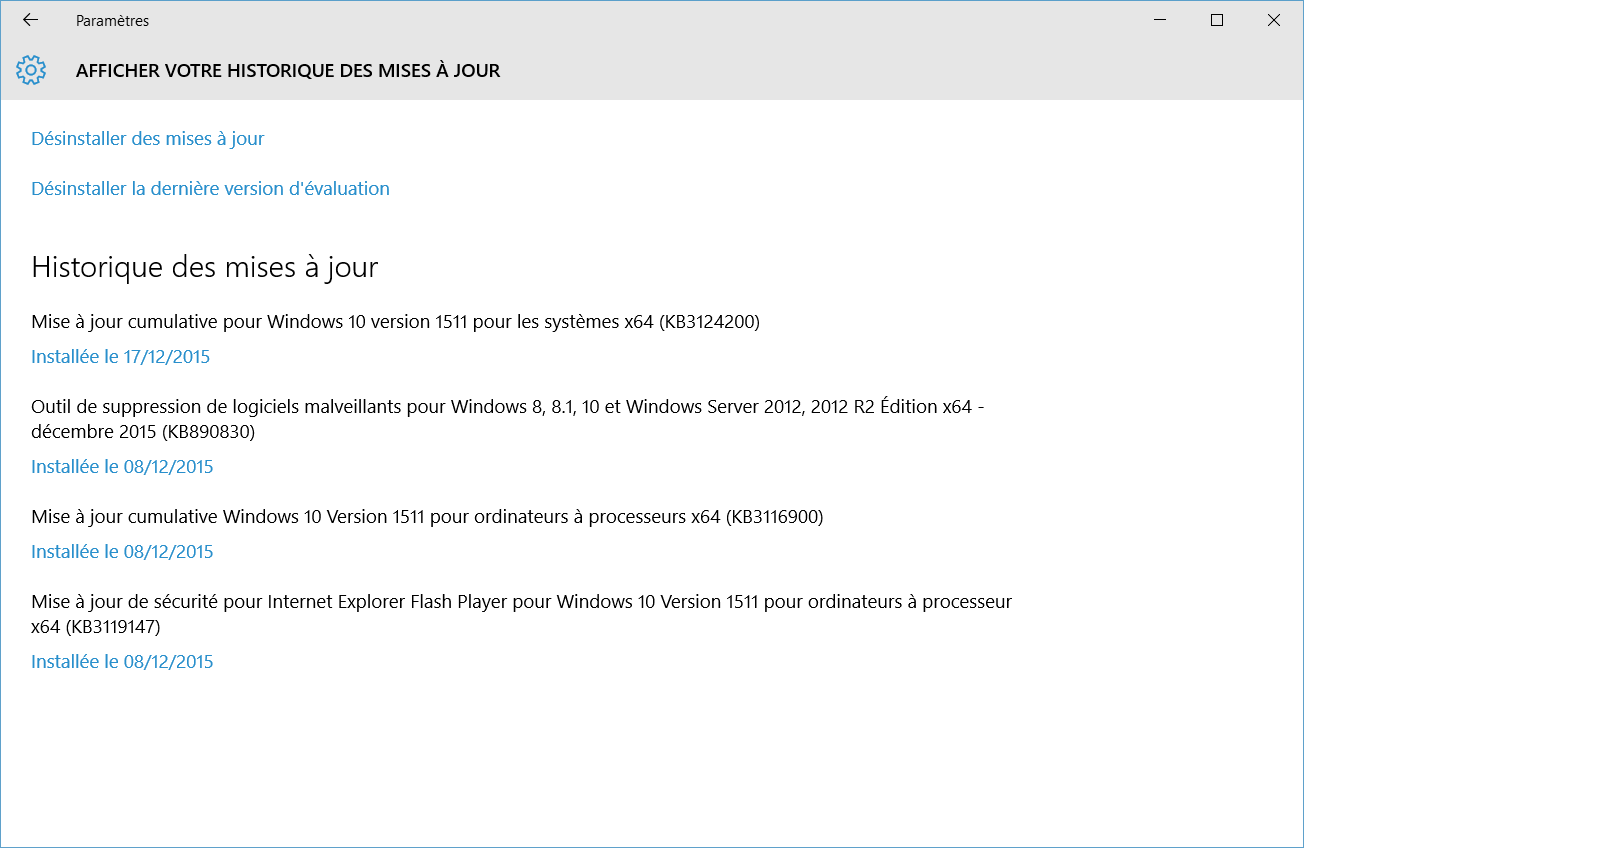Screen dimensions: 1612x865
Task: Open install date link under KB890830 update
Action: [x=122, y=467]
